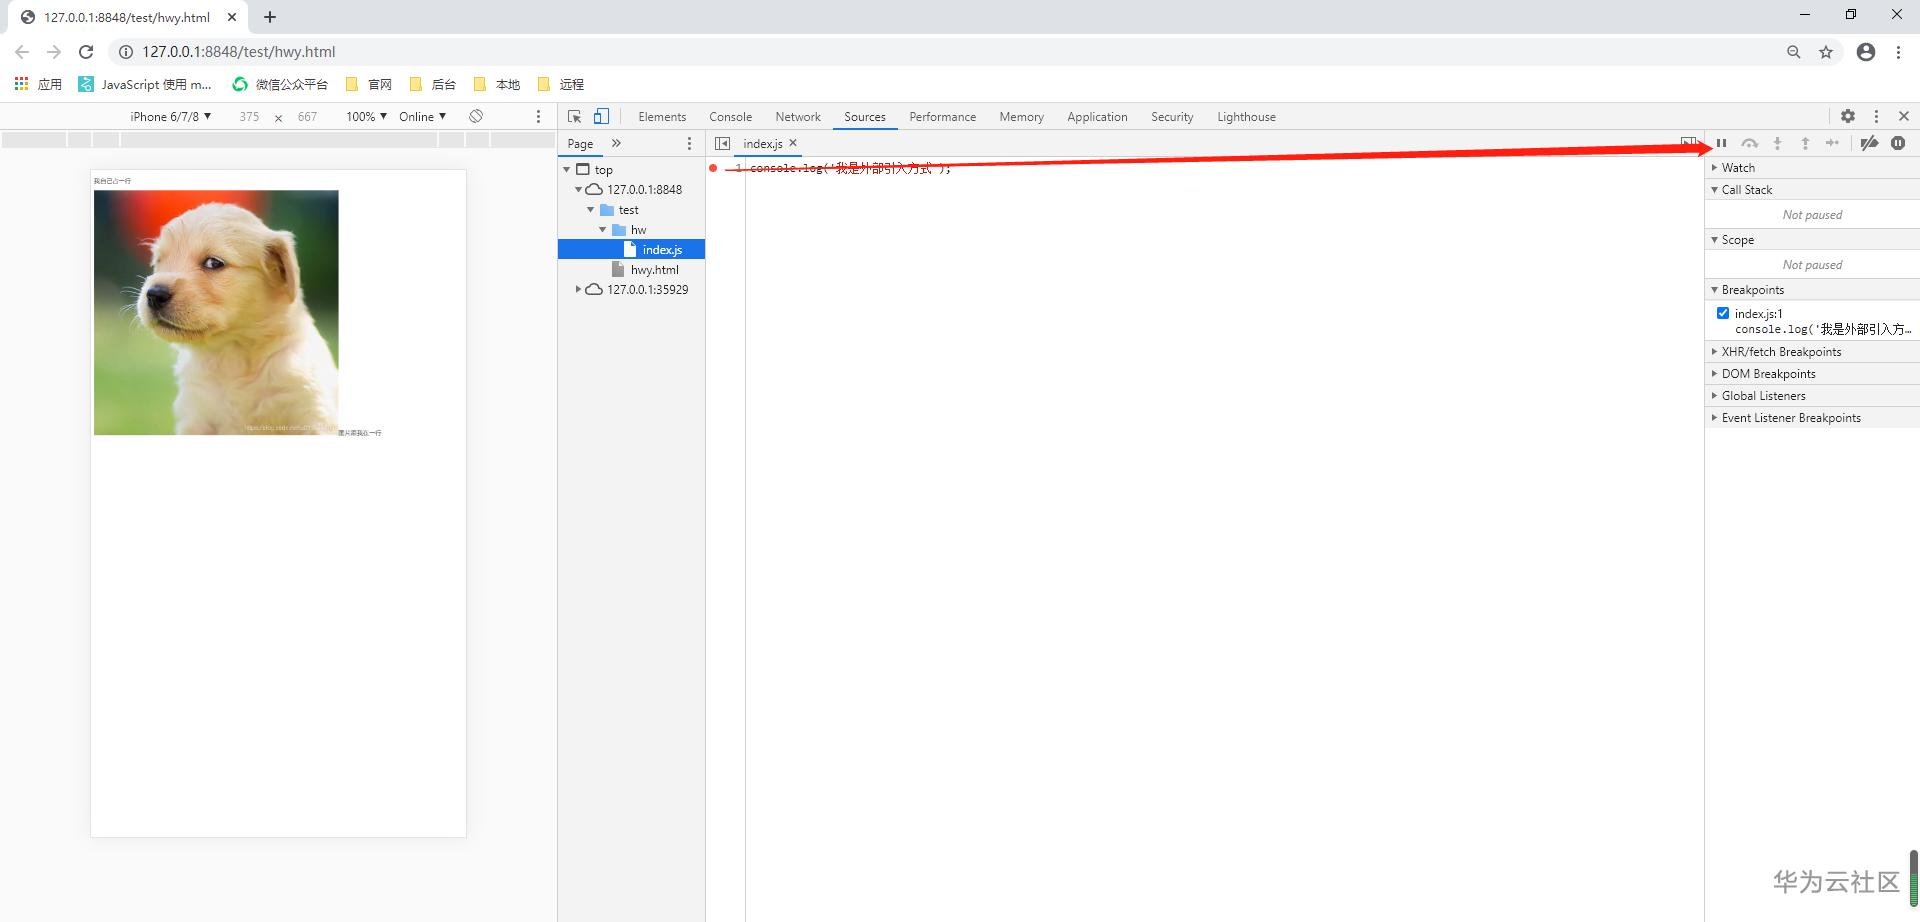The image size is (1920, 922).
Task: Switch to the Security tab
Action: [1172, 116]
